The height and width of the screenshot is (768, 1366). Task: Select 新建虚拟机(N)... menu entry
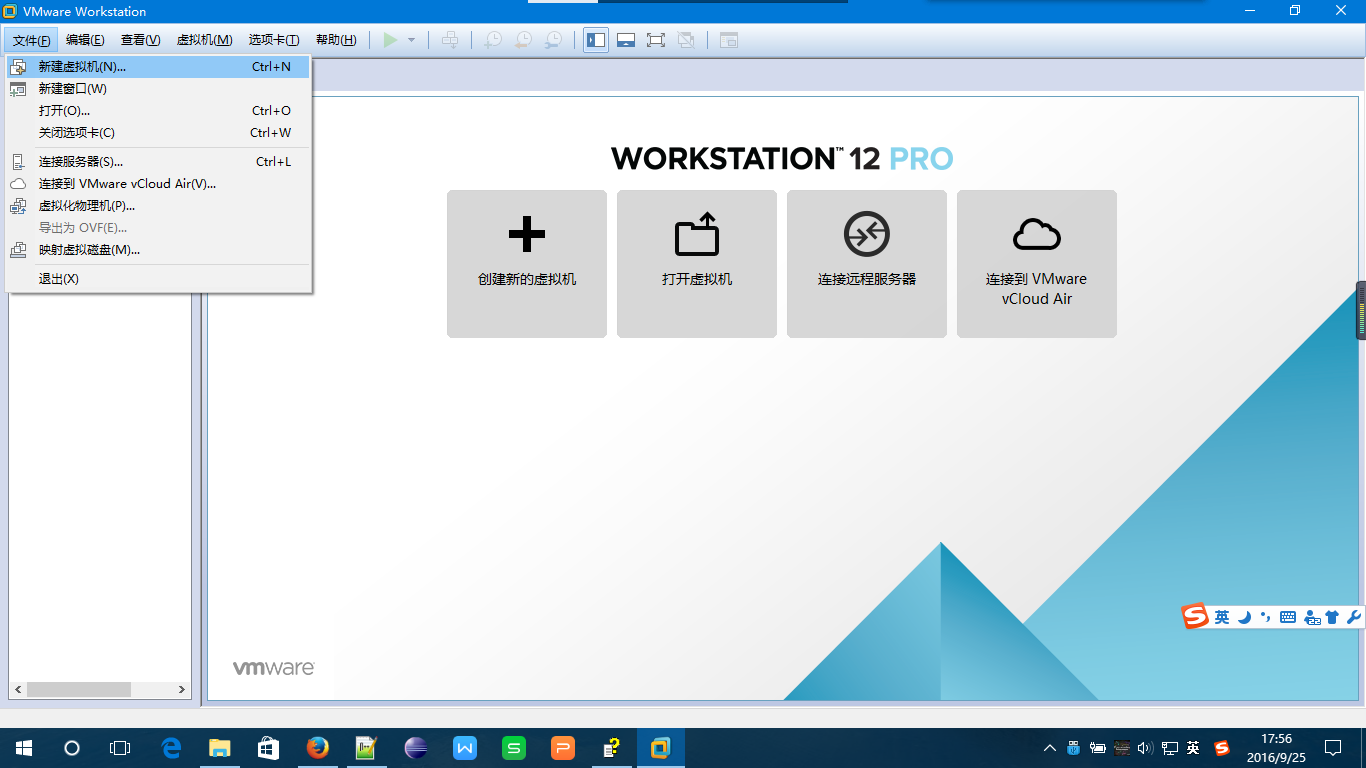point(158,67)
